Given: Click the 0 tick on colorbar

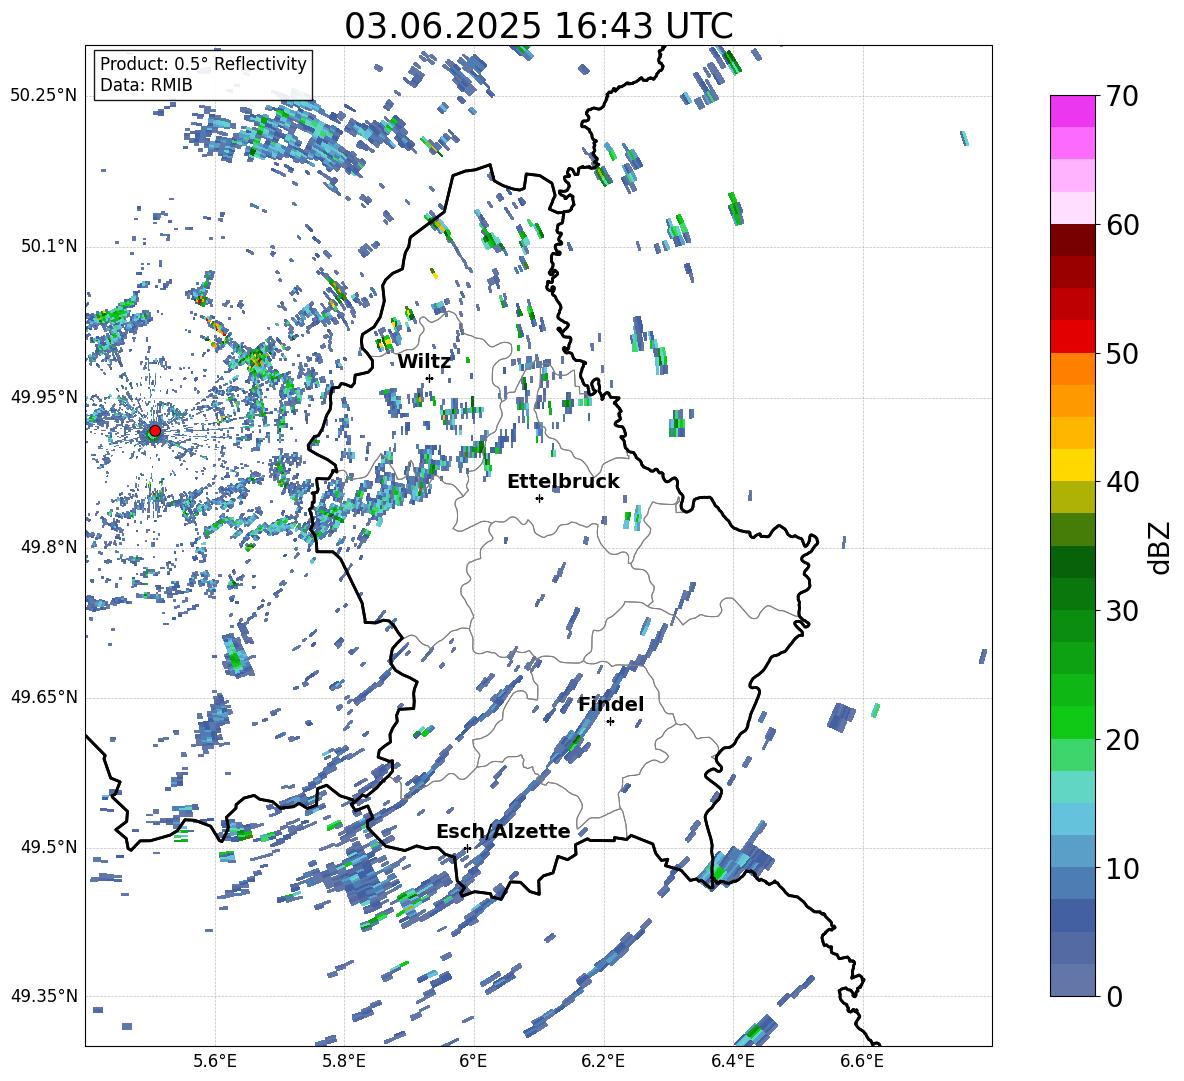Looking at the screenshot, I should pyautogui.click(x=1114, y=996).
